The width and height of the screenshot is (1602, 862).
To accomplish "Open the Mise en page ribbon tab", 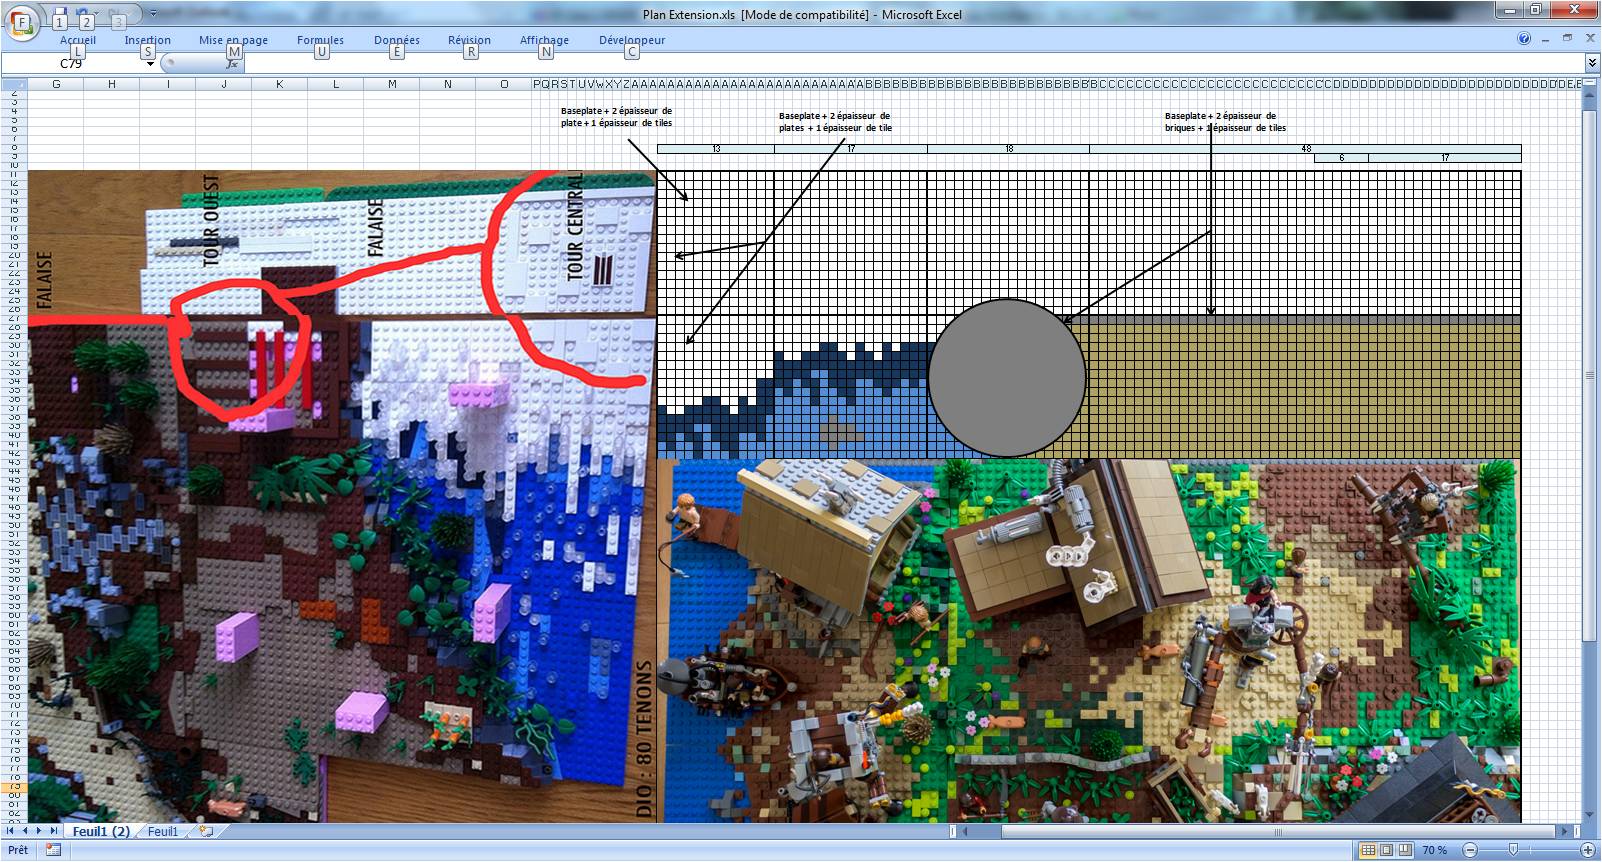I will 233,40.
